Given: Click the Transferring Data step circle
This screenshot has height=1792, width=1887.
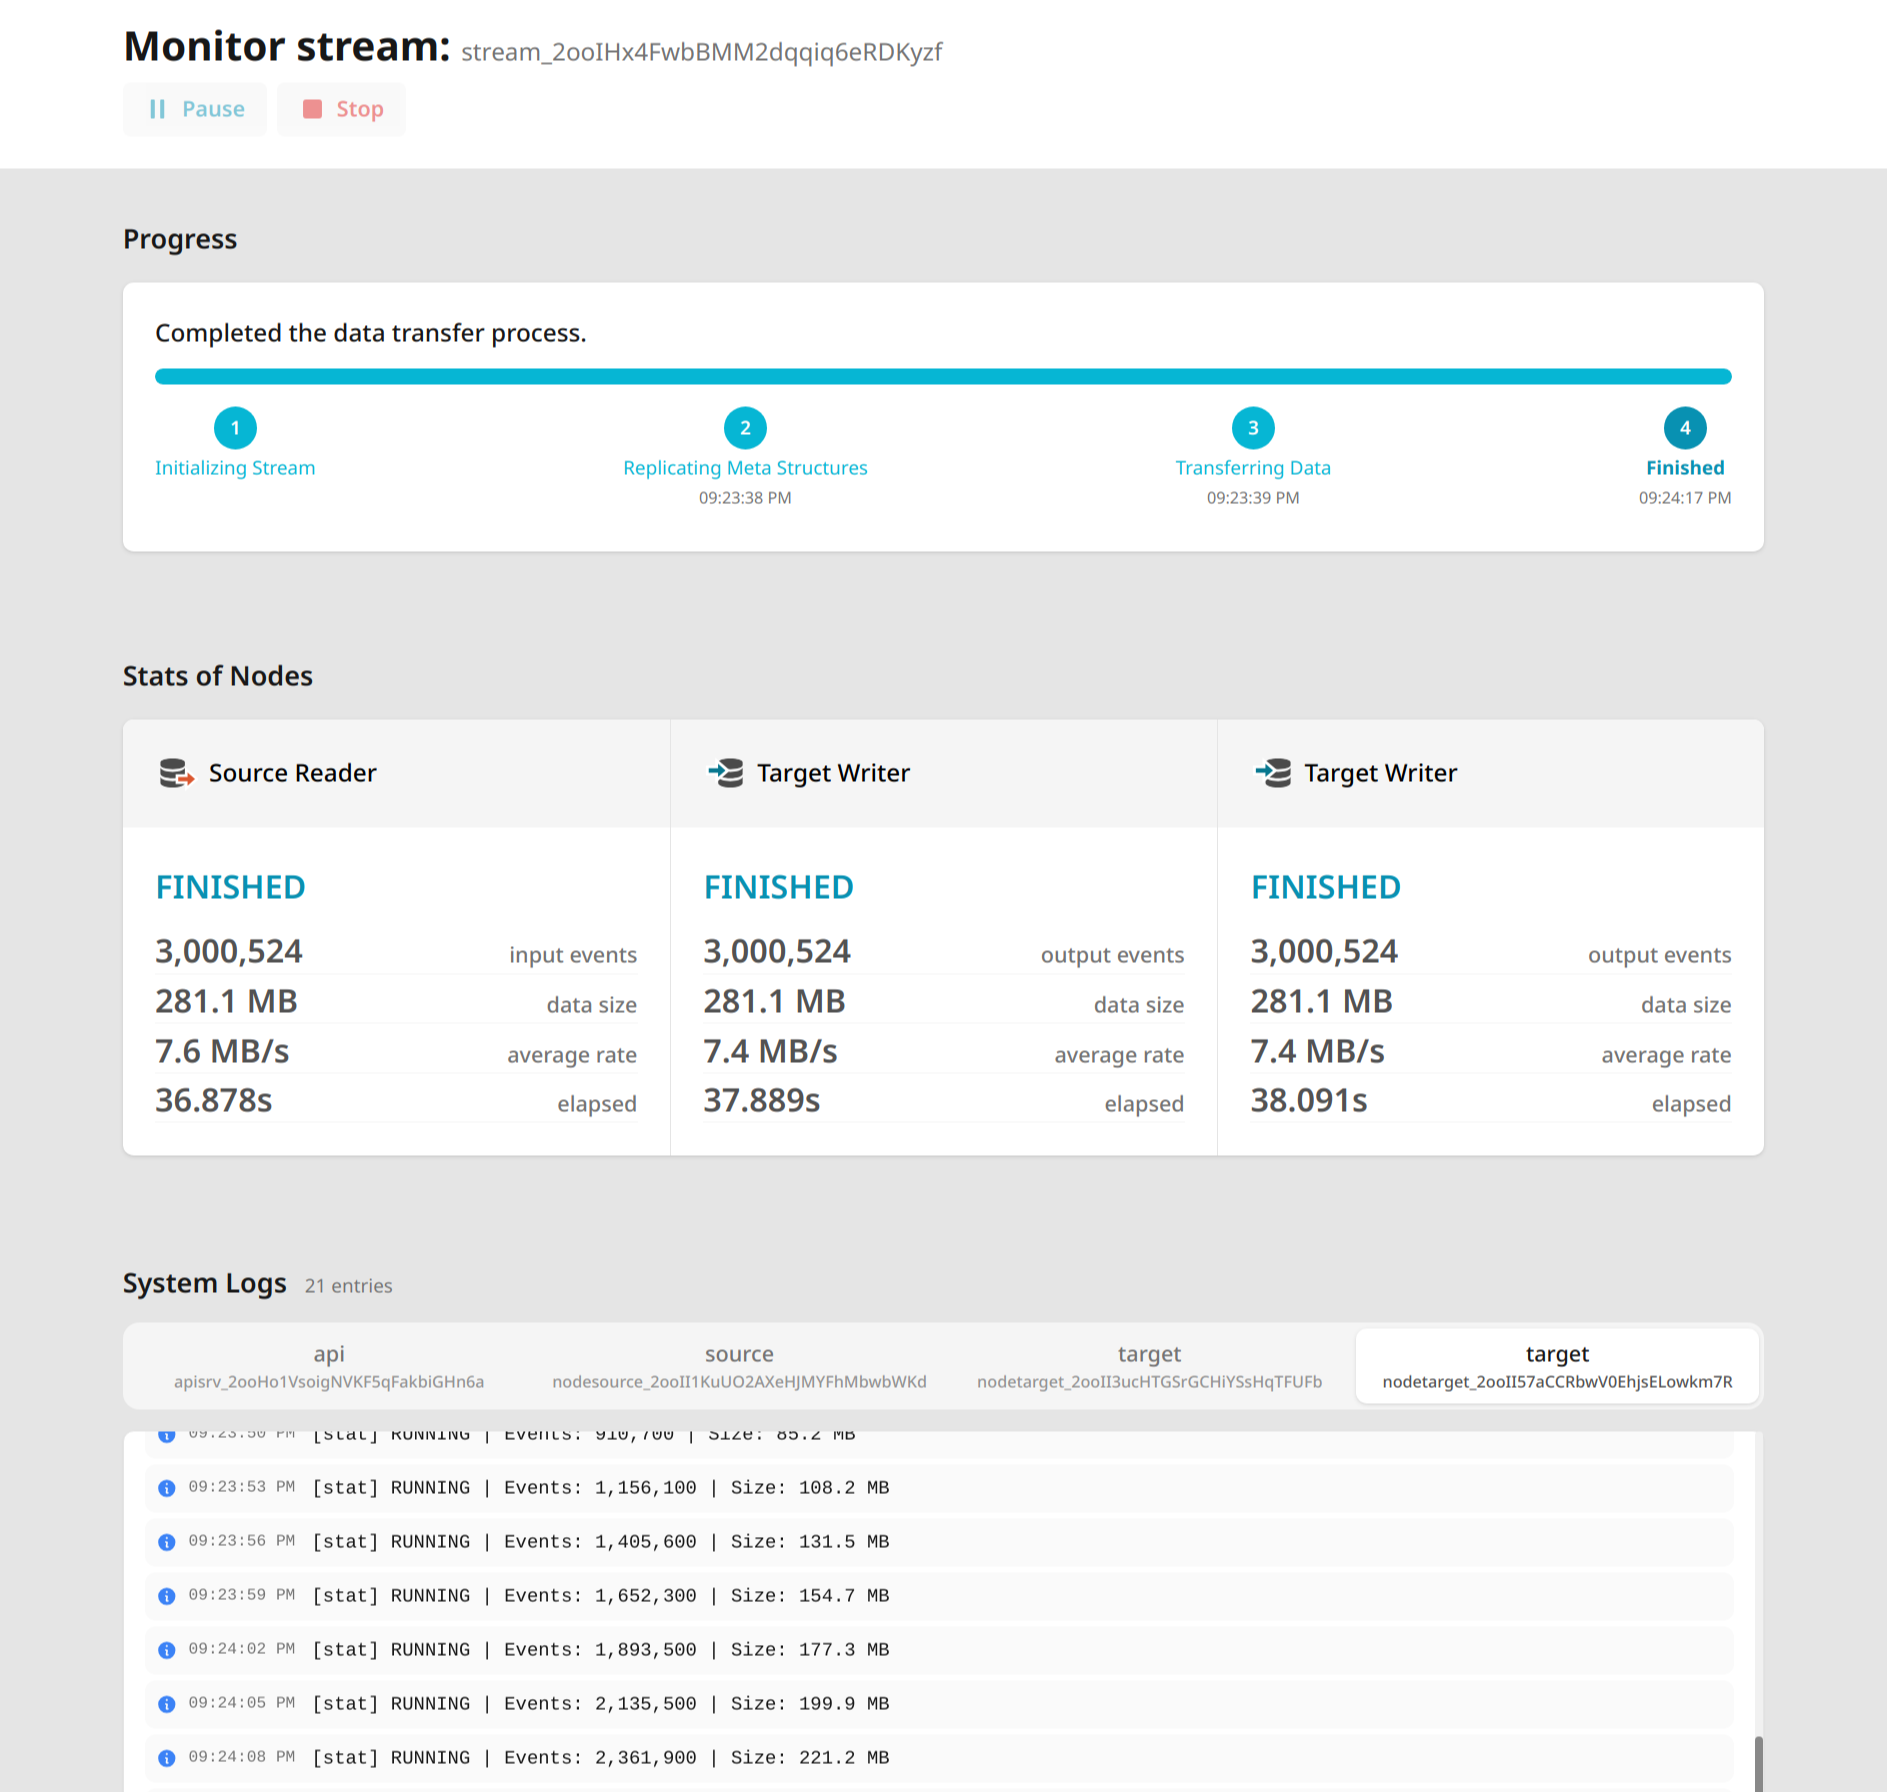Looking at the screenshot, I should click(x=1252, y=429).
